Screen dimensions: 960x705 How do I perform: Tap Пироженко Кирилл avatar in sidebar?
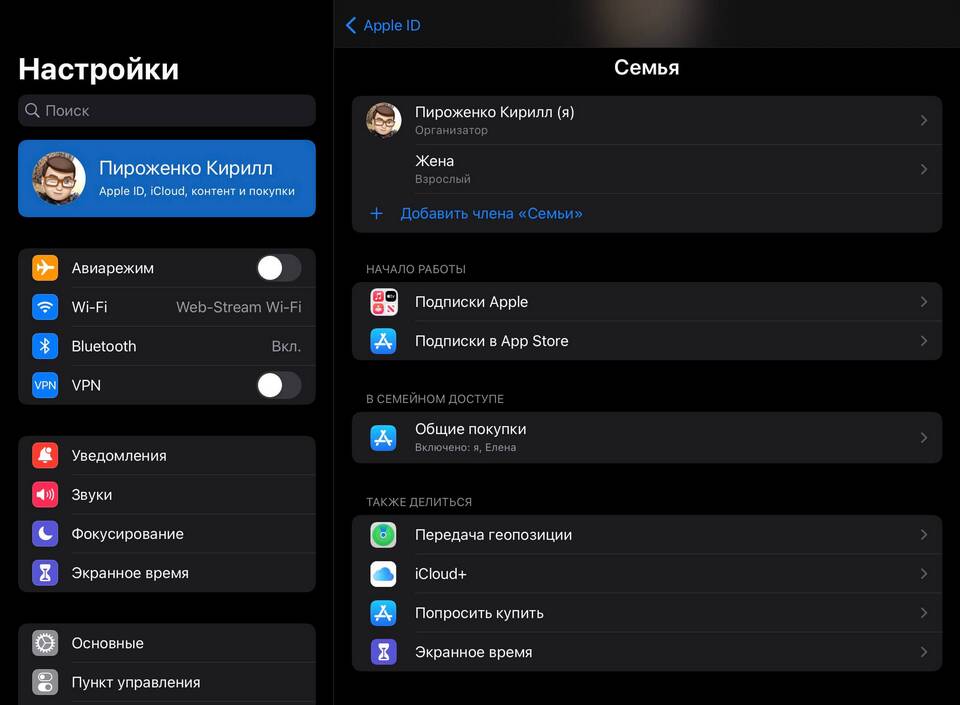tap(59, 178)
